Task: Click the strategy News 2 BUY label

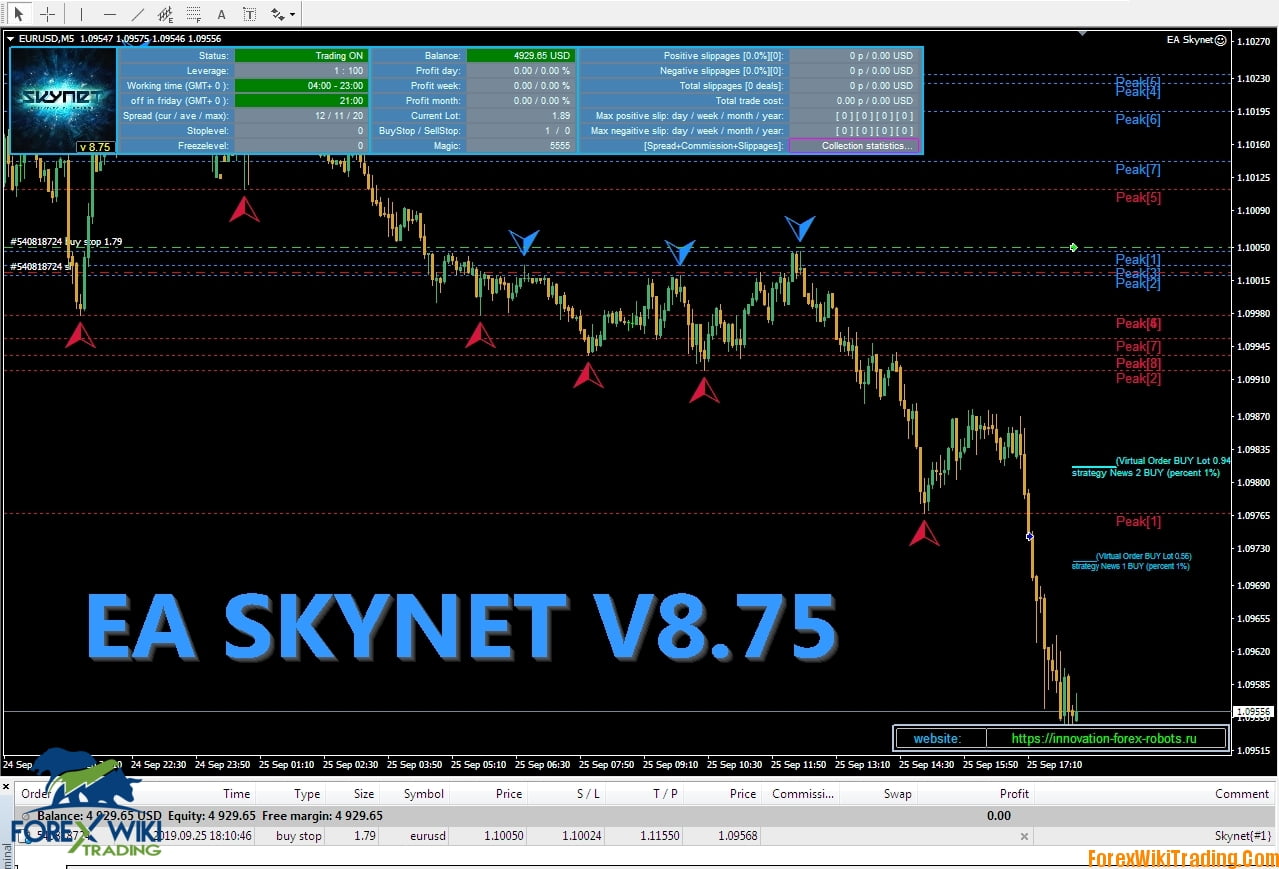Action: tap(1145, 473)
